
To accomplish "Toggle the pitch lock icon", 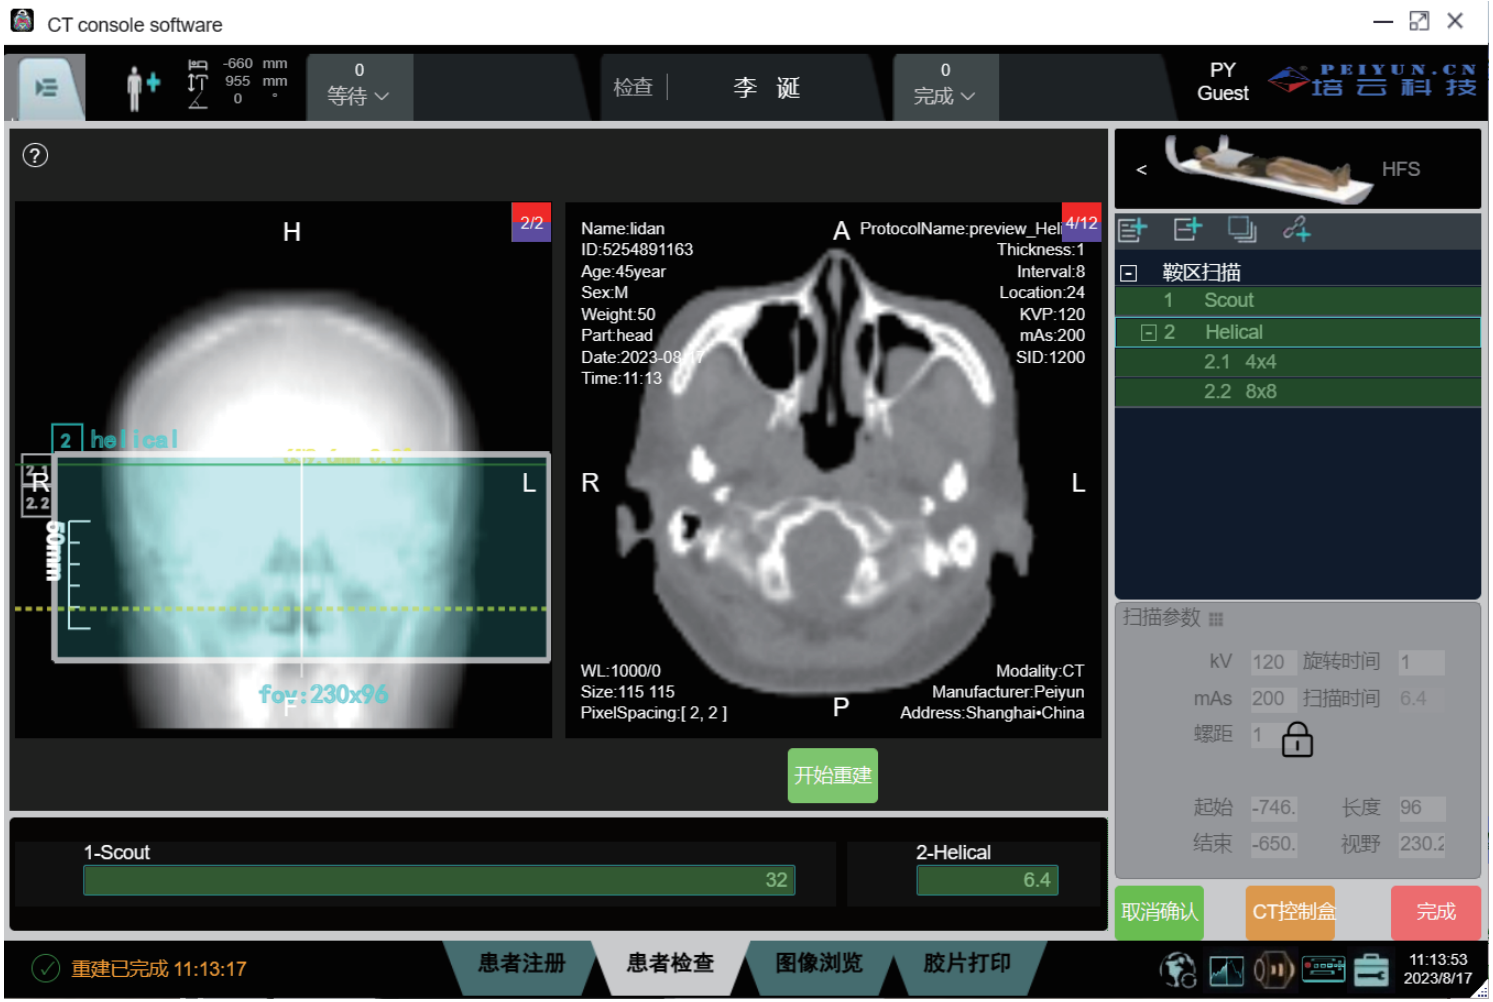I will click(1297, 740).
